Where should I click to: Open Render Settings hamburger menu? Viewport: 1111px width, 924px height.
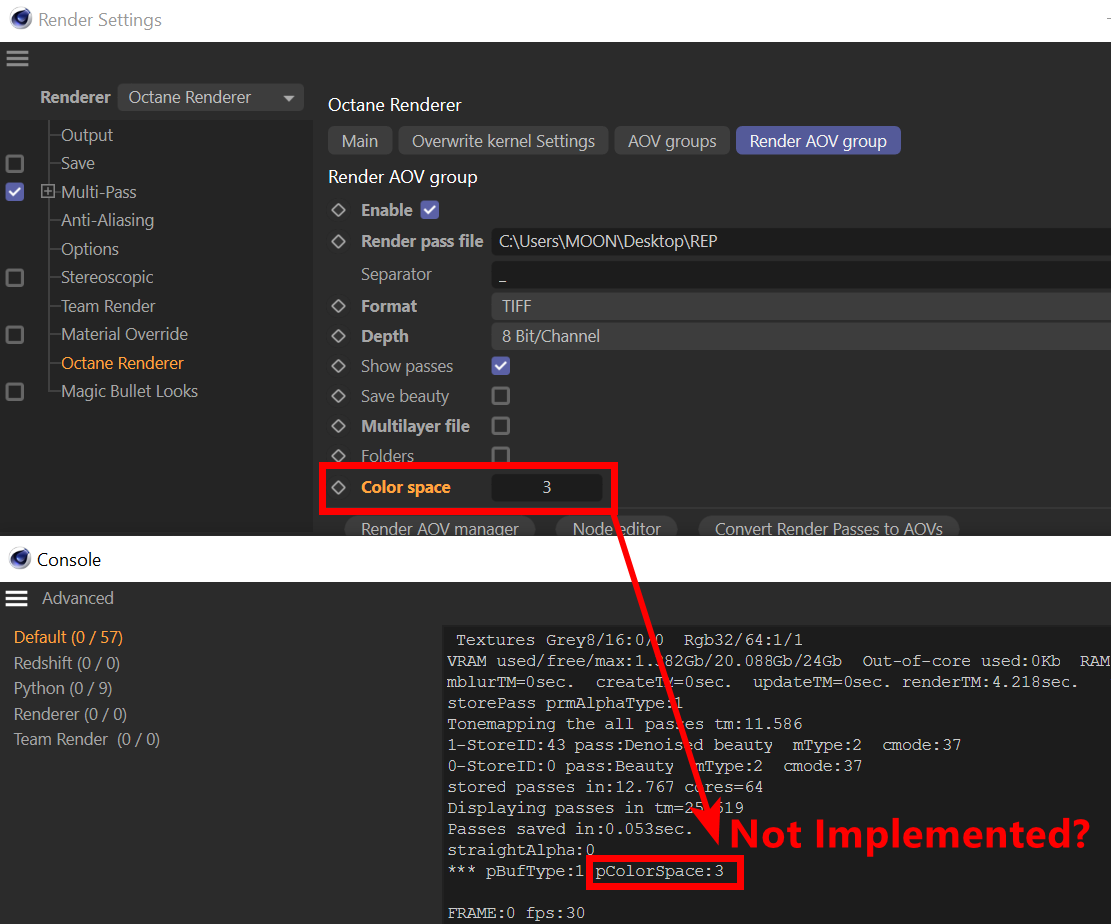coord(17,59)
